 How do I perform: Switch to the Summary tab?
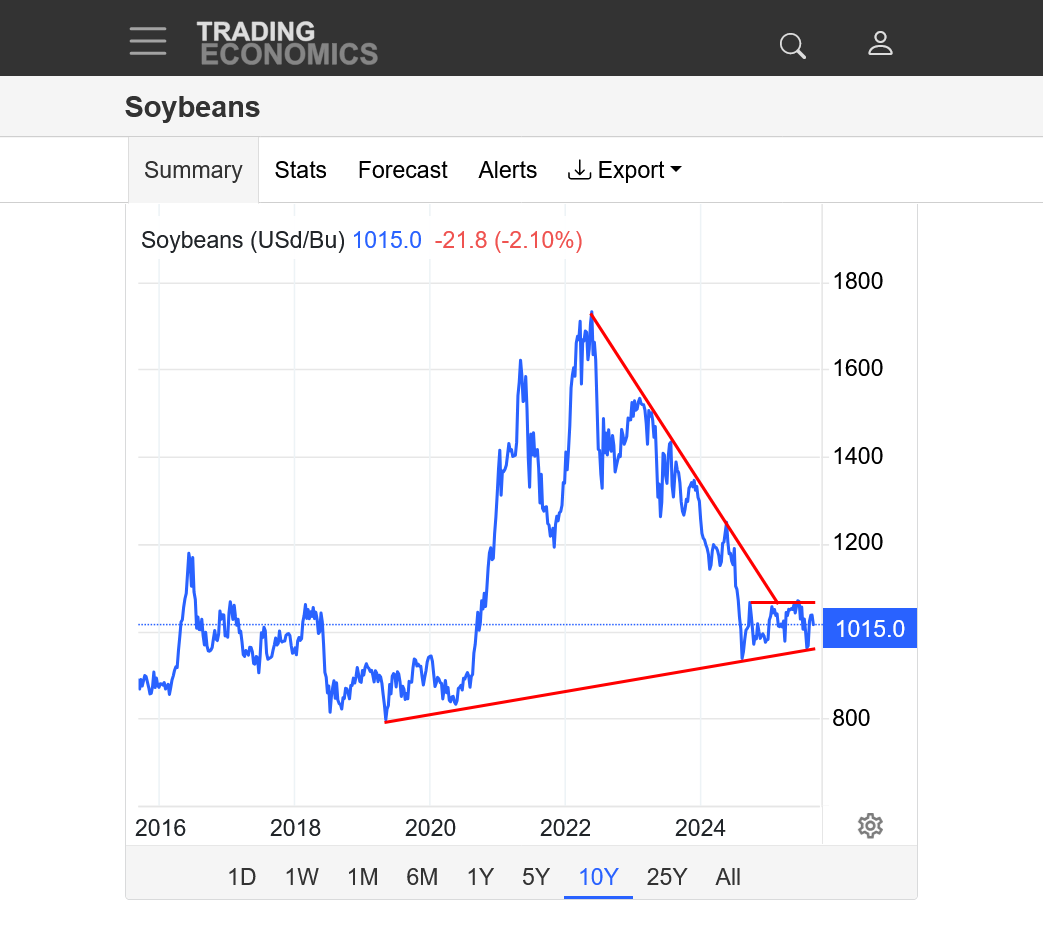coord(193,170)
